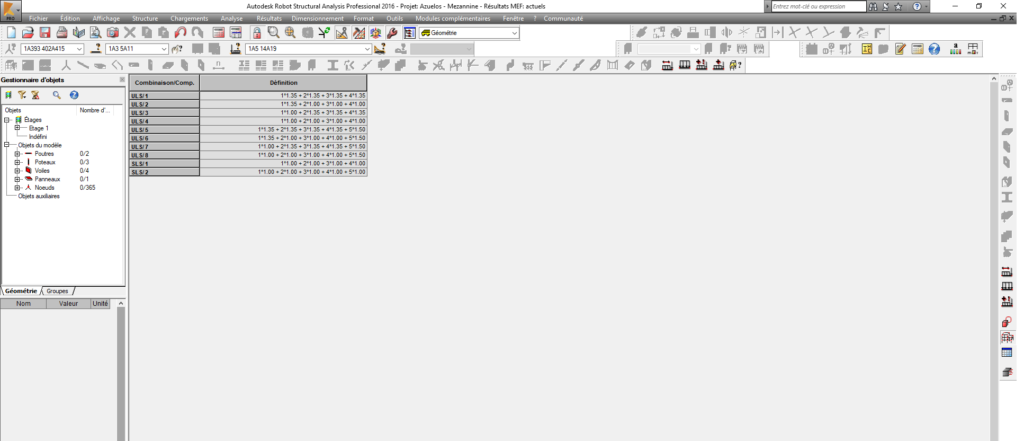Click the Définition column header
Screen dimensions: 1024x441
point(283,83)
